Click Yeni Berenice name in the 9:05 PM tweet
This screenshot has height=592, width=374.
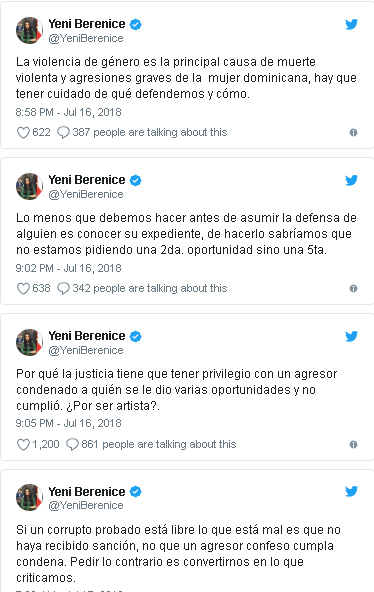[x=87, y=336]
